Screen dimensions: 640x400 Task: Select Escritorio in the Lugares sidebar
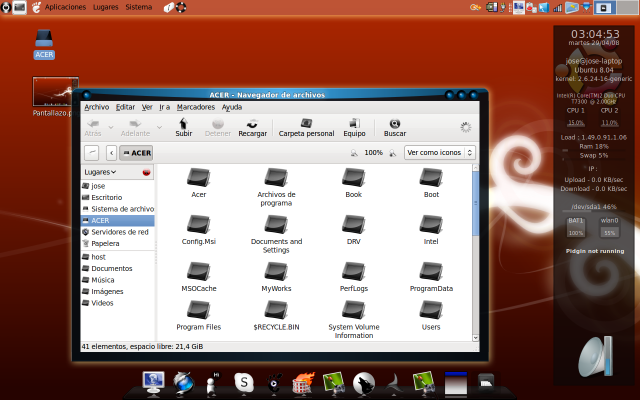[x=118, y=198]
